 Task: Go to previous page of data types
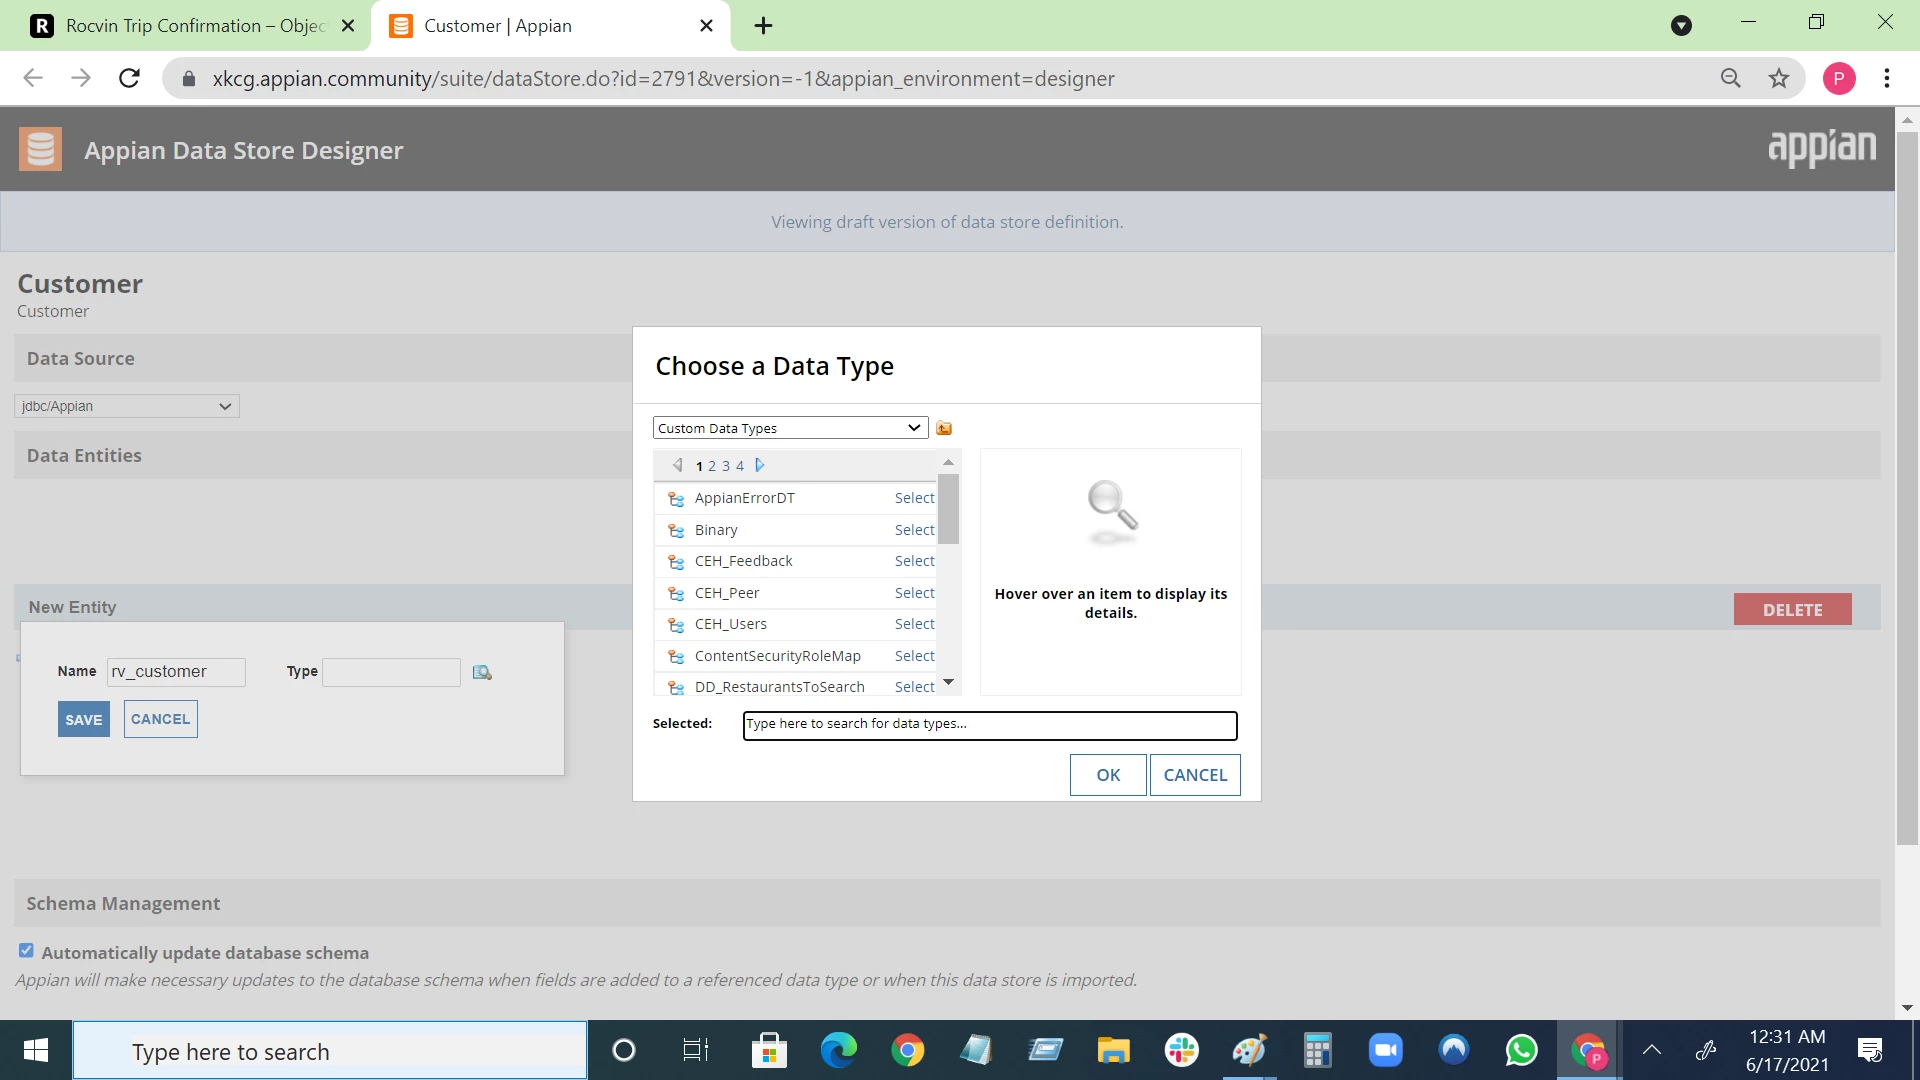coord(677,465)
